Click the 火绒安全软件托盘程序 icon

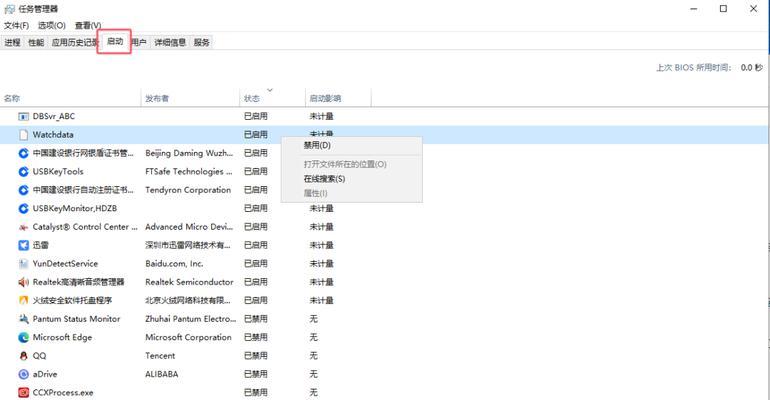pyautogui.click(x=23, y=300)
